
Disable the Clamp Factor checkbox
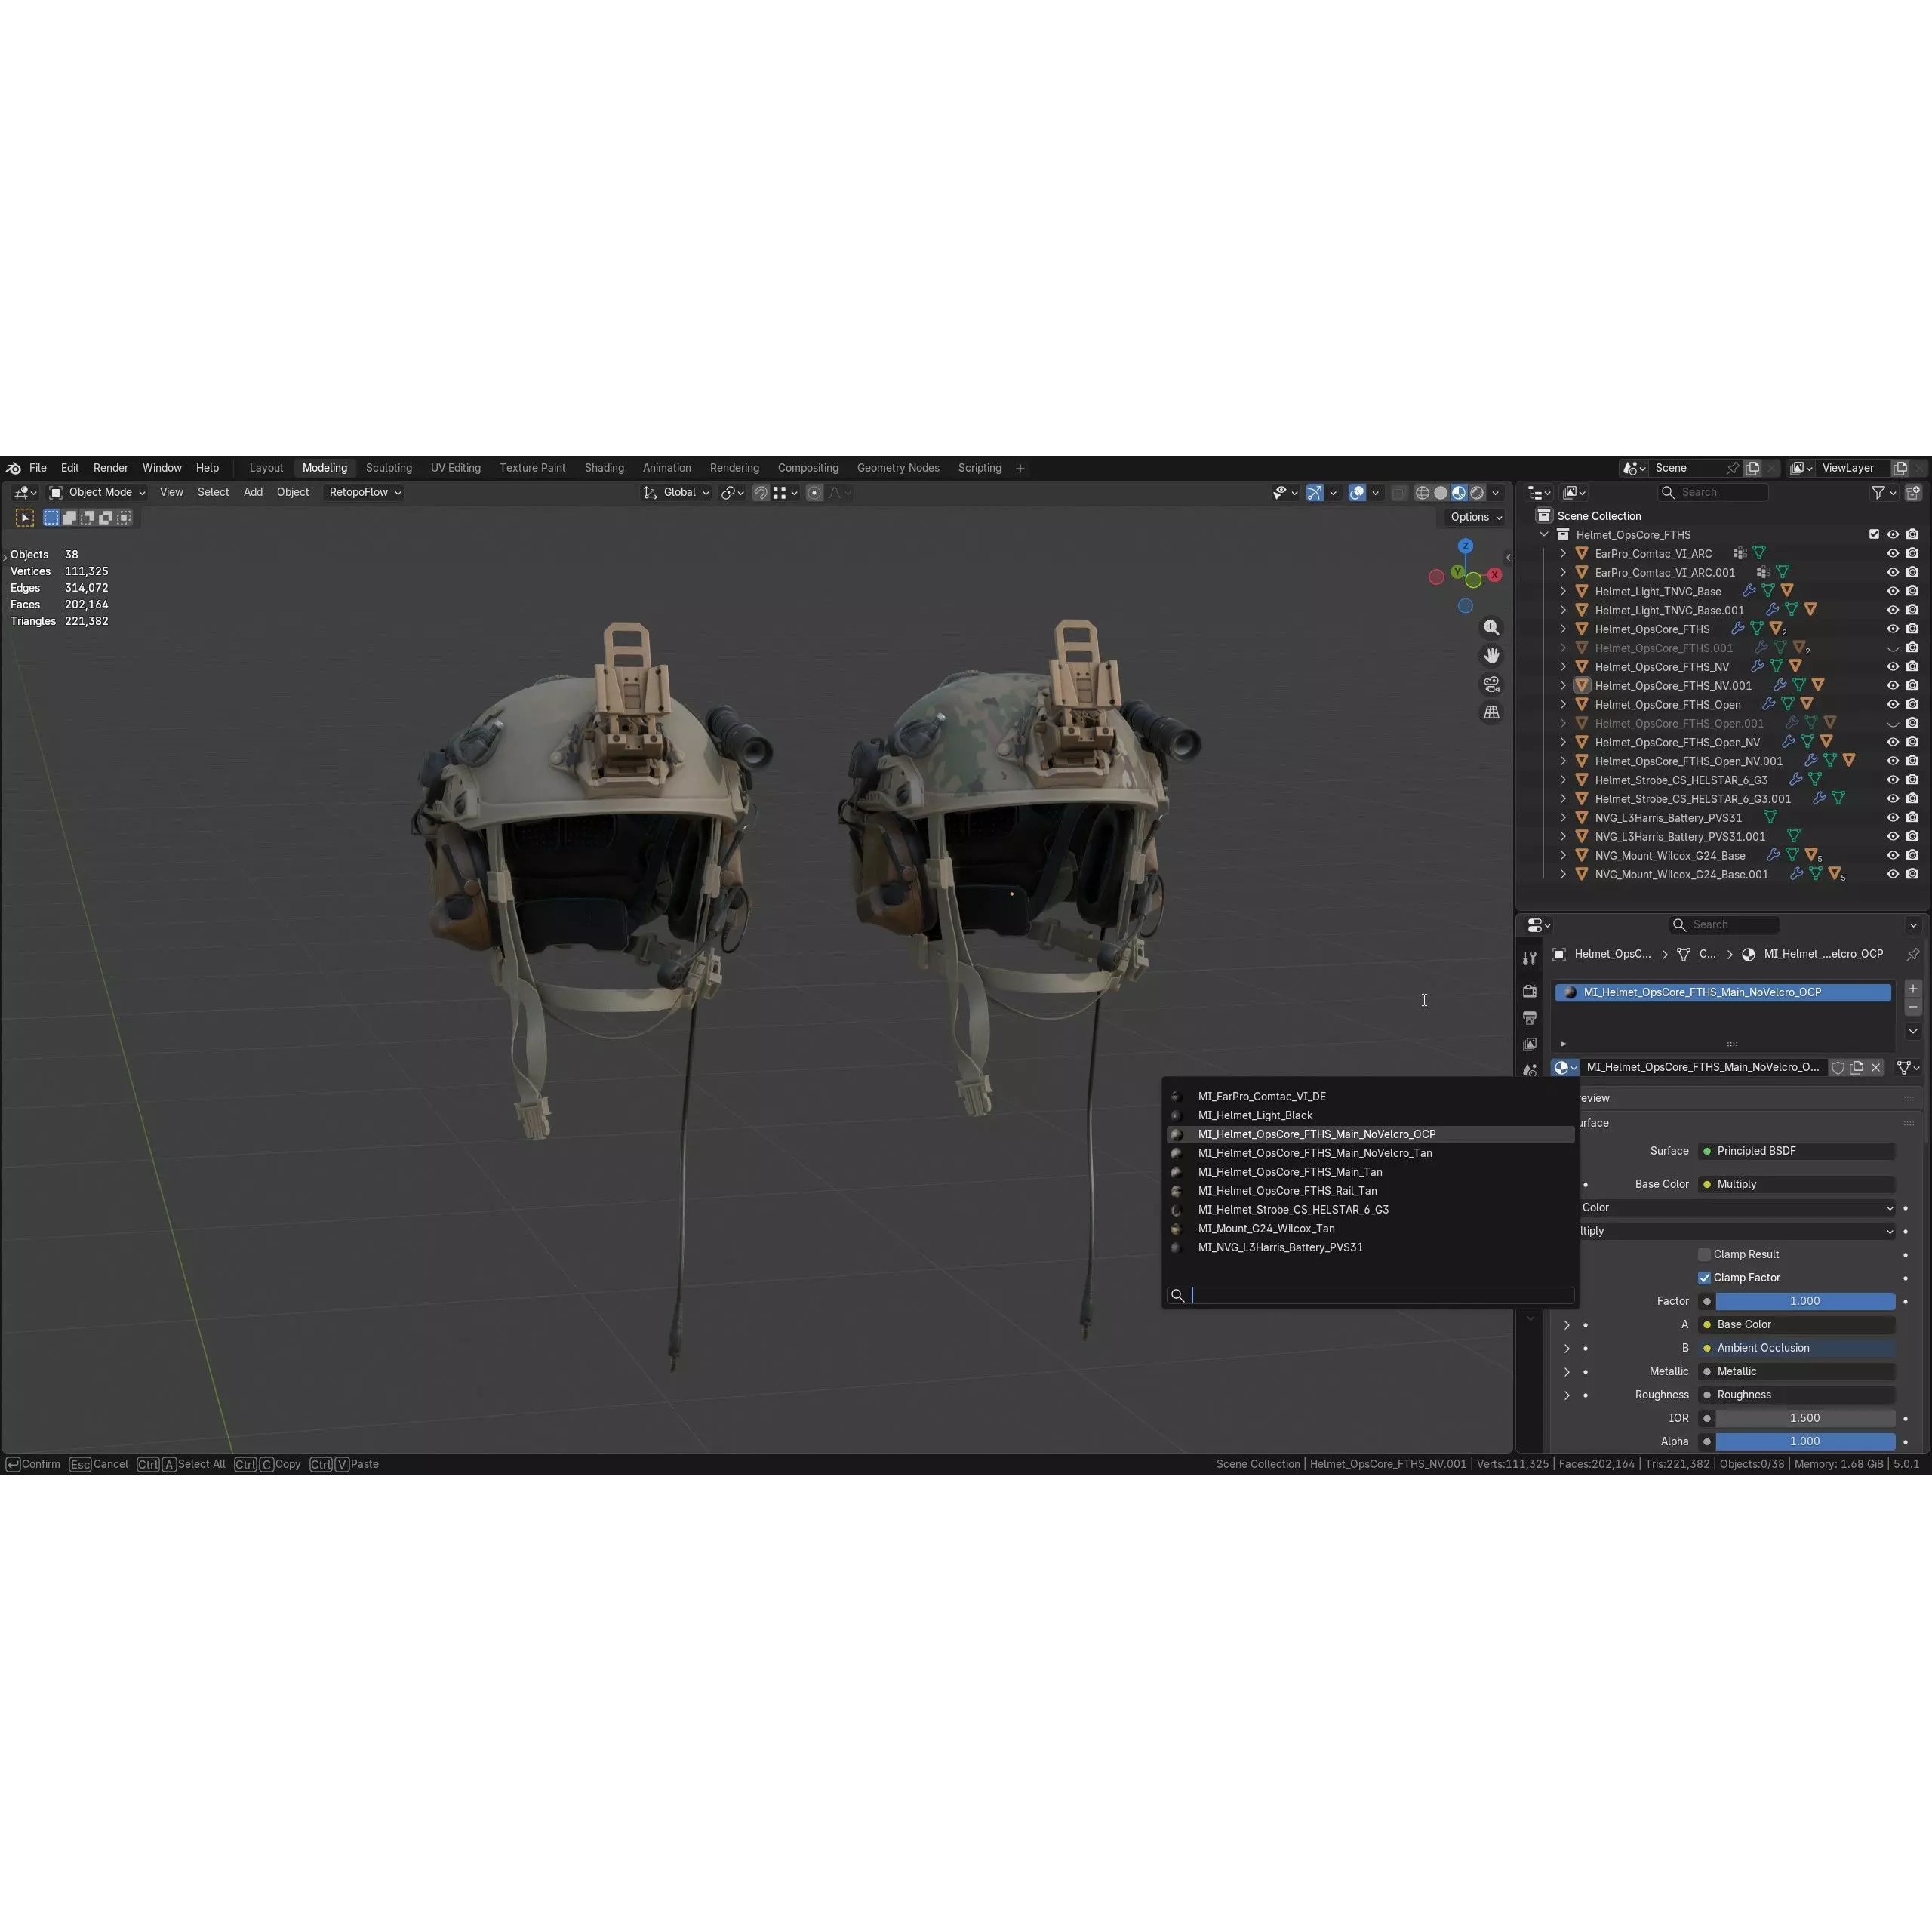coord(1703,1277)
